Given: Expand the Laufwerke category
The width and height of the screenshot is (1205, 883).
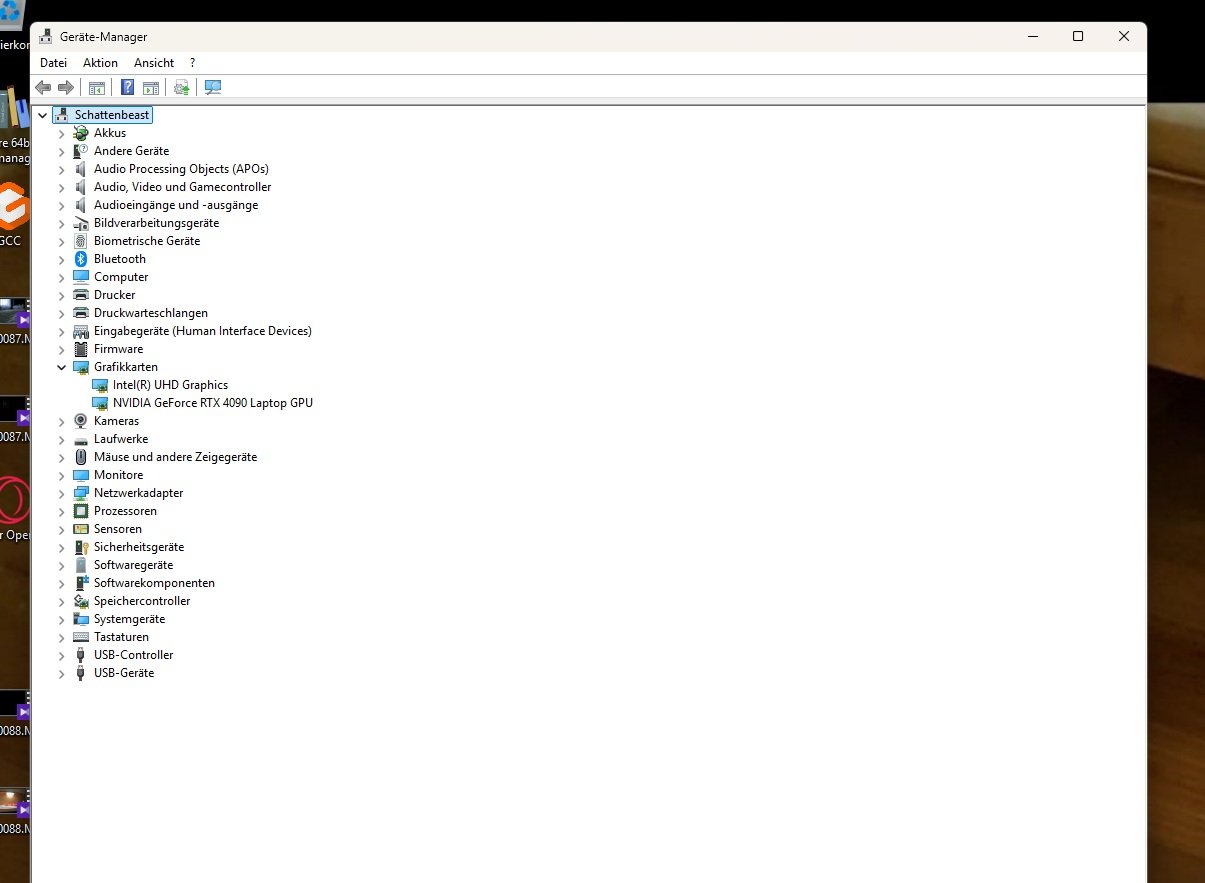Looking at the screenshot, I should (x=61, y=439).
